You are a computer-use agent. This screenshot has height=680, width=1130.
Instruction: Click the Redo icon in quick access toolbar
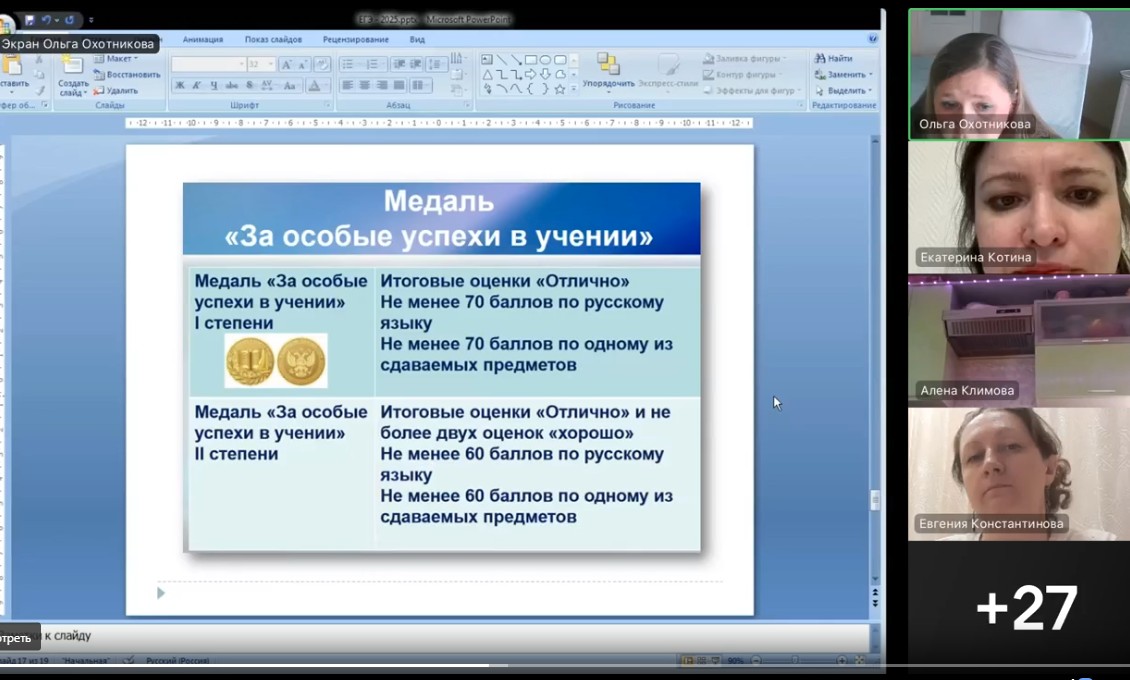pyautogui.click(x=69, y=20)
